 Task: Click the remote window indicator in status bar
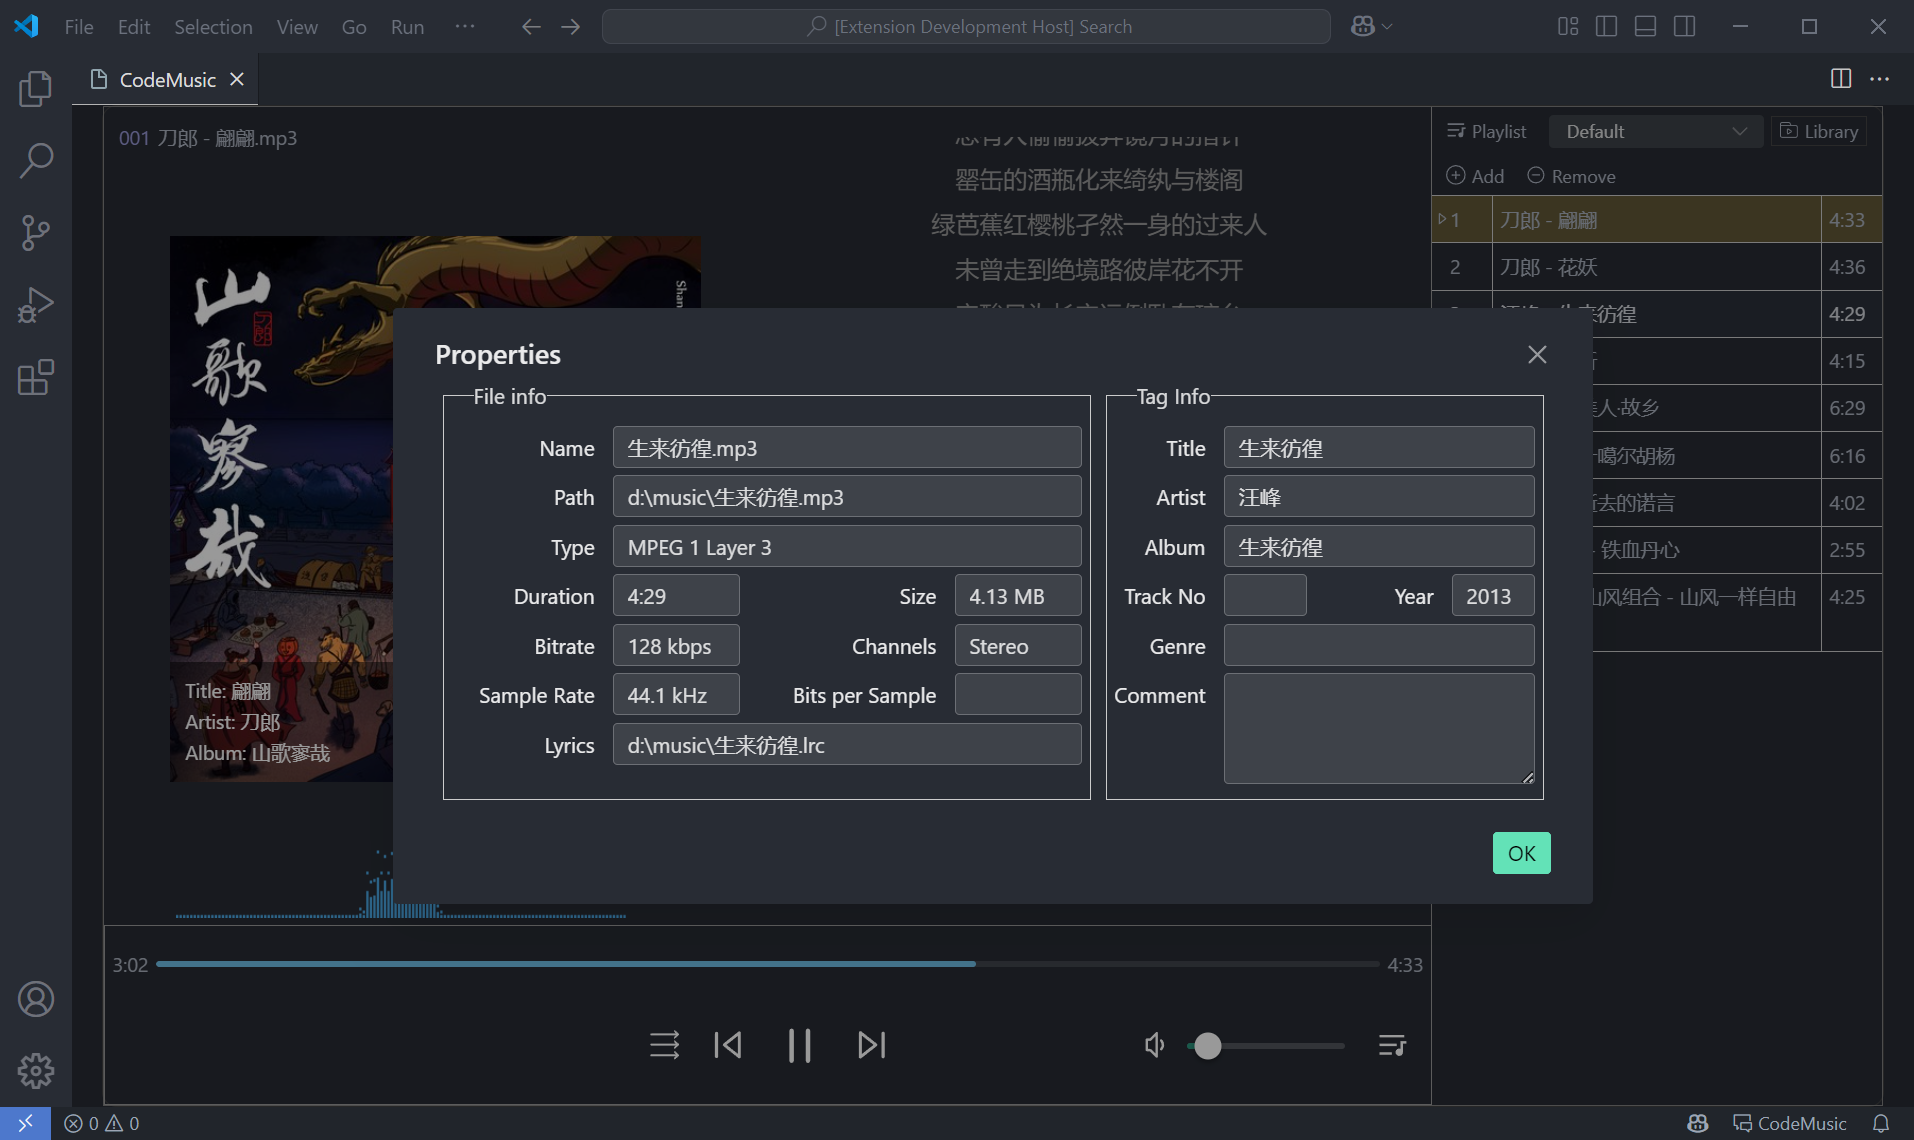pos(25,1123)
